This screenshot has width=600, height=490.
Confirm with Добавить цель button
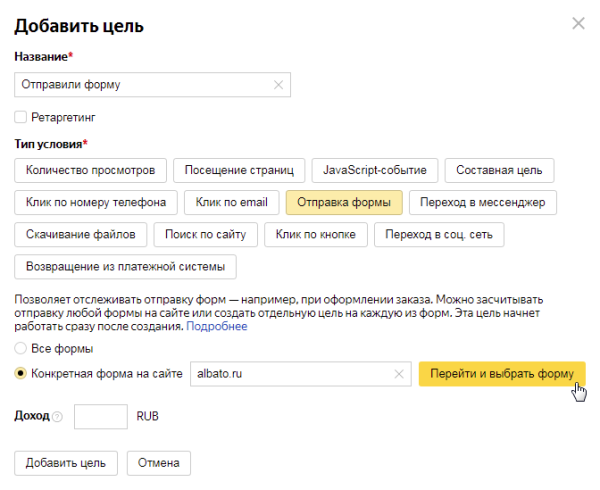pos(66,463)
